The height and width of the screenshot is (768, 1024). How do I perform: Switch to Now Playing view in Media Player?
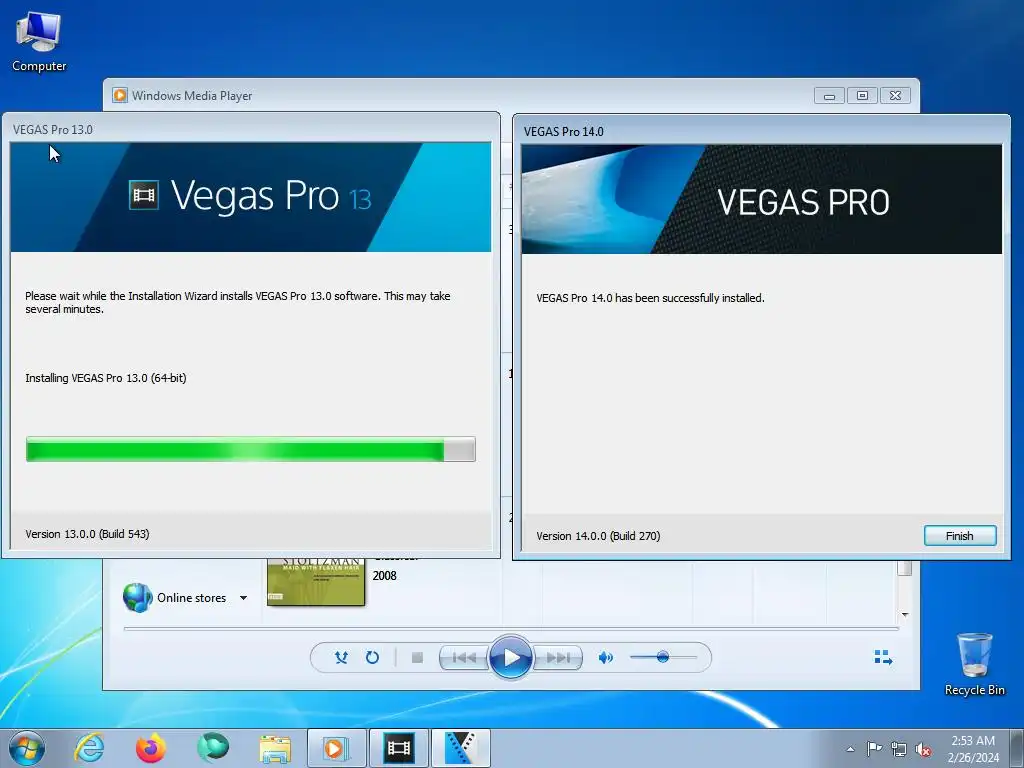coord(883,657)
